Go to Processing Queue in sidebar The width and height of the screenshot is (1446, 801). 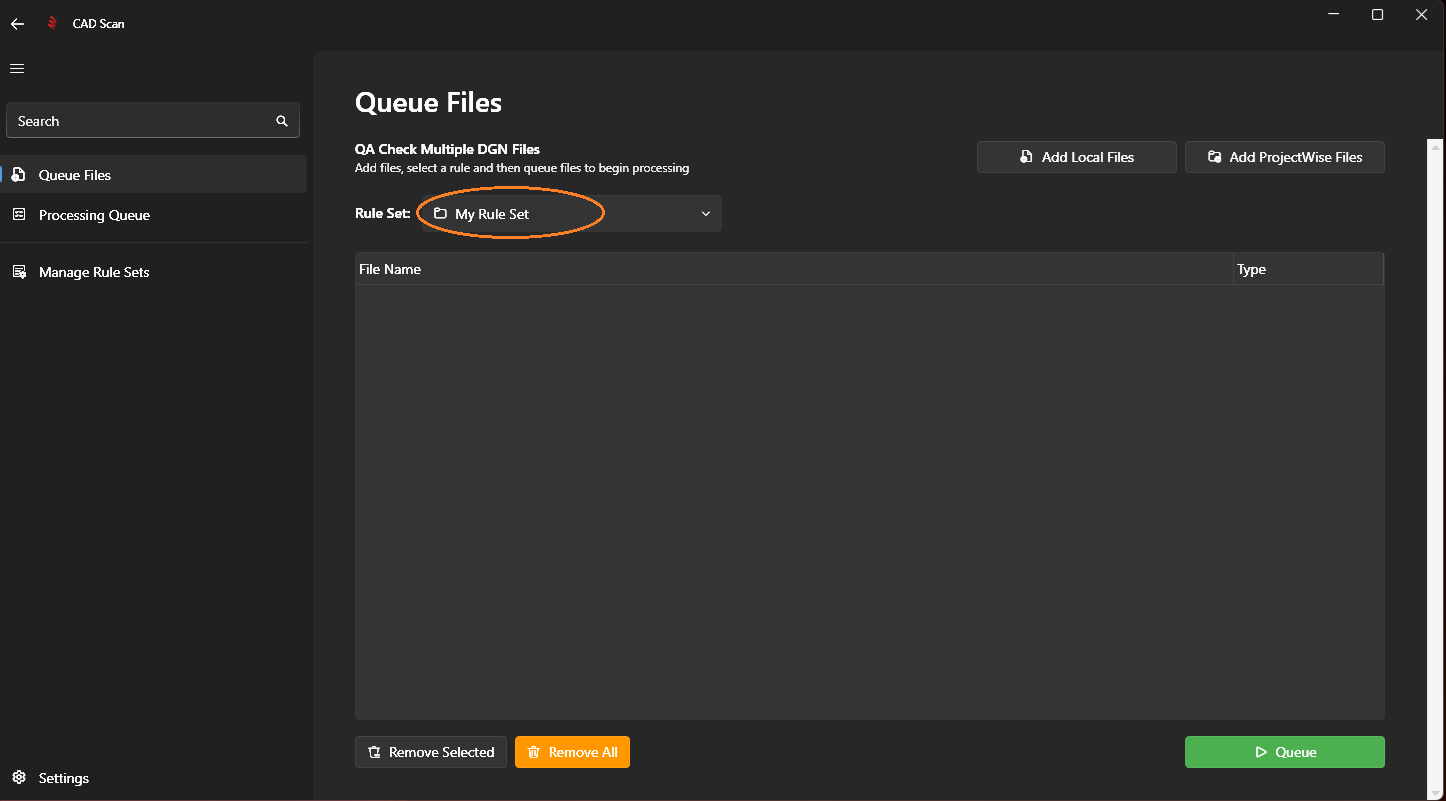[x=94, y=215]
